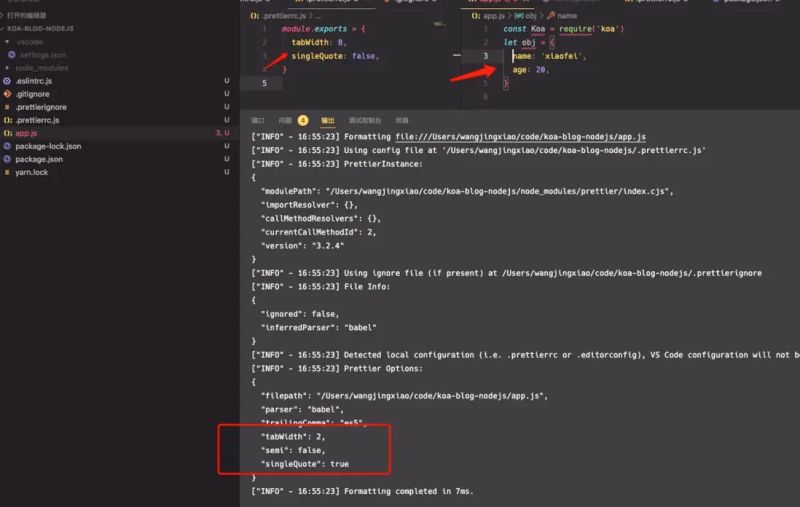The width and height of the screenshot is (800, 507).
Task: Click the app.js breadcrumb in right editor
Action: pos(493,16)
